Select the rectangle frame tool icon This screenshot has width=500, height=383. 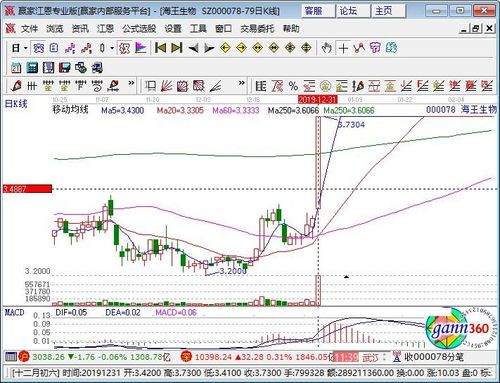tap(150, 86)
